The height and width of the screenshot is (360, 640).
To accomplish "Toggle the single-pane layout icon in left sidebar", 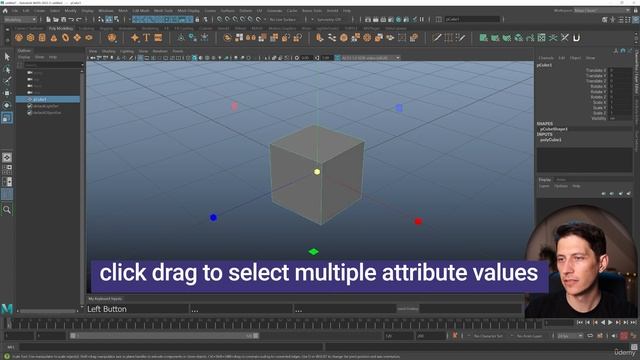I will (x=7, y=158).
